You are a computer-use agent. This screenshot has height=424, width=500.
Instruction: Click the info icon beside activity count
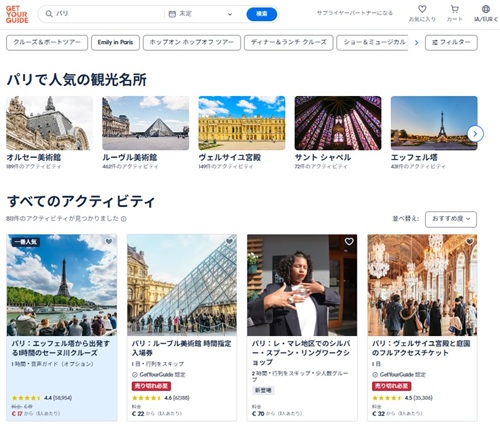123,219
